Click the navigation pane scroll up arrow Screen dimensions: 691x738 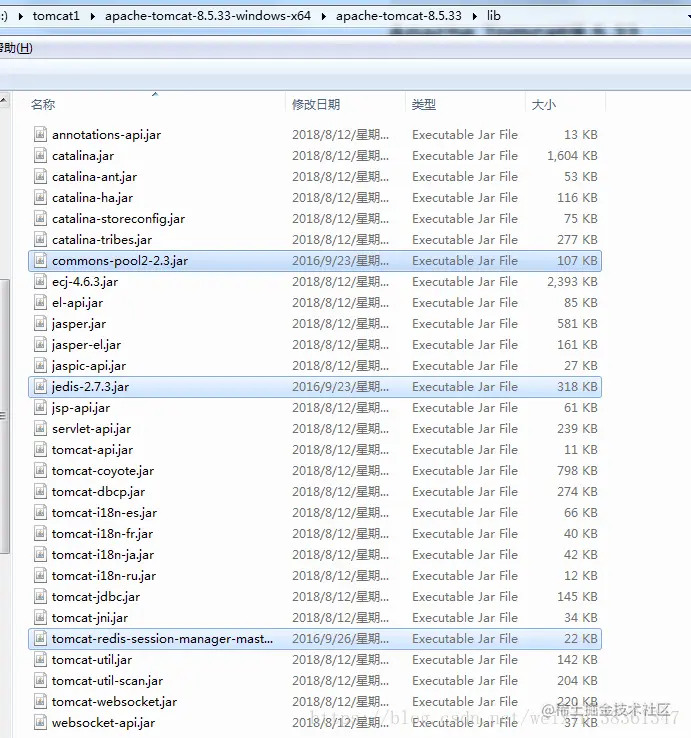click(4, 100)
